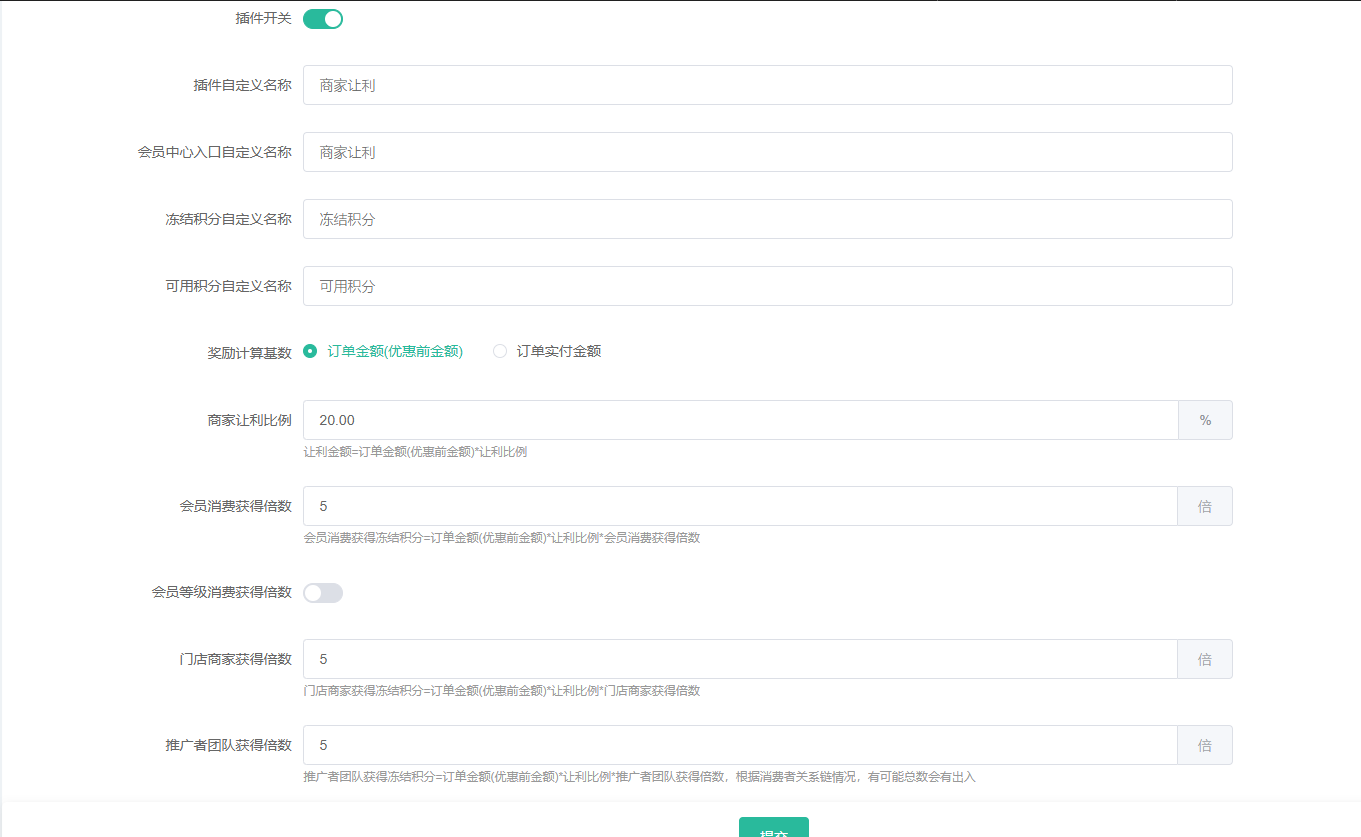Toggle the 插件开关 switch off
Image resolution: width=1361 pixels, height=837 pixels.
[323, 19]
